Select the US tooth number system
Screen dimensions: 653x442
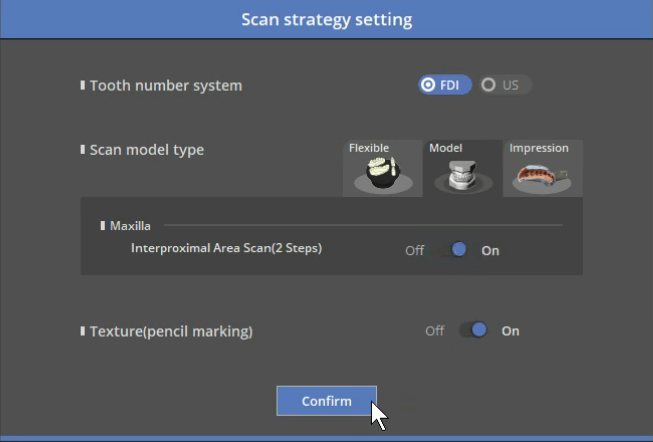point(505,85)
